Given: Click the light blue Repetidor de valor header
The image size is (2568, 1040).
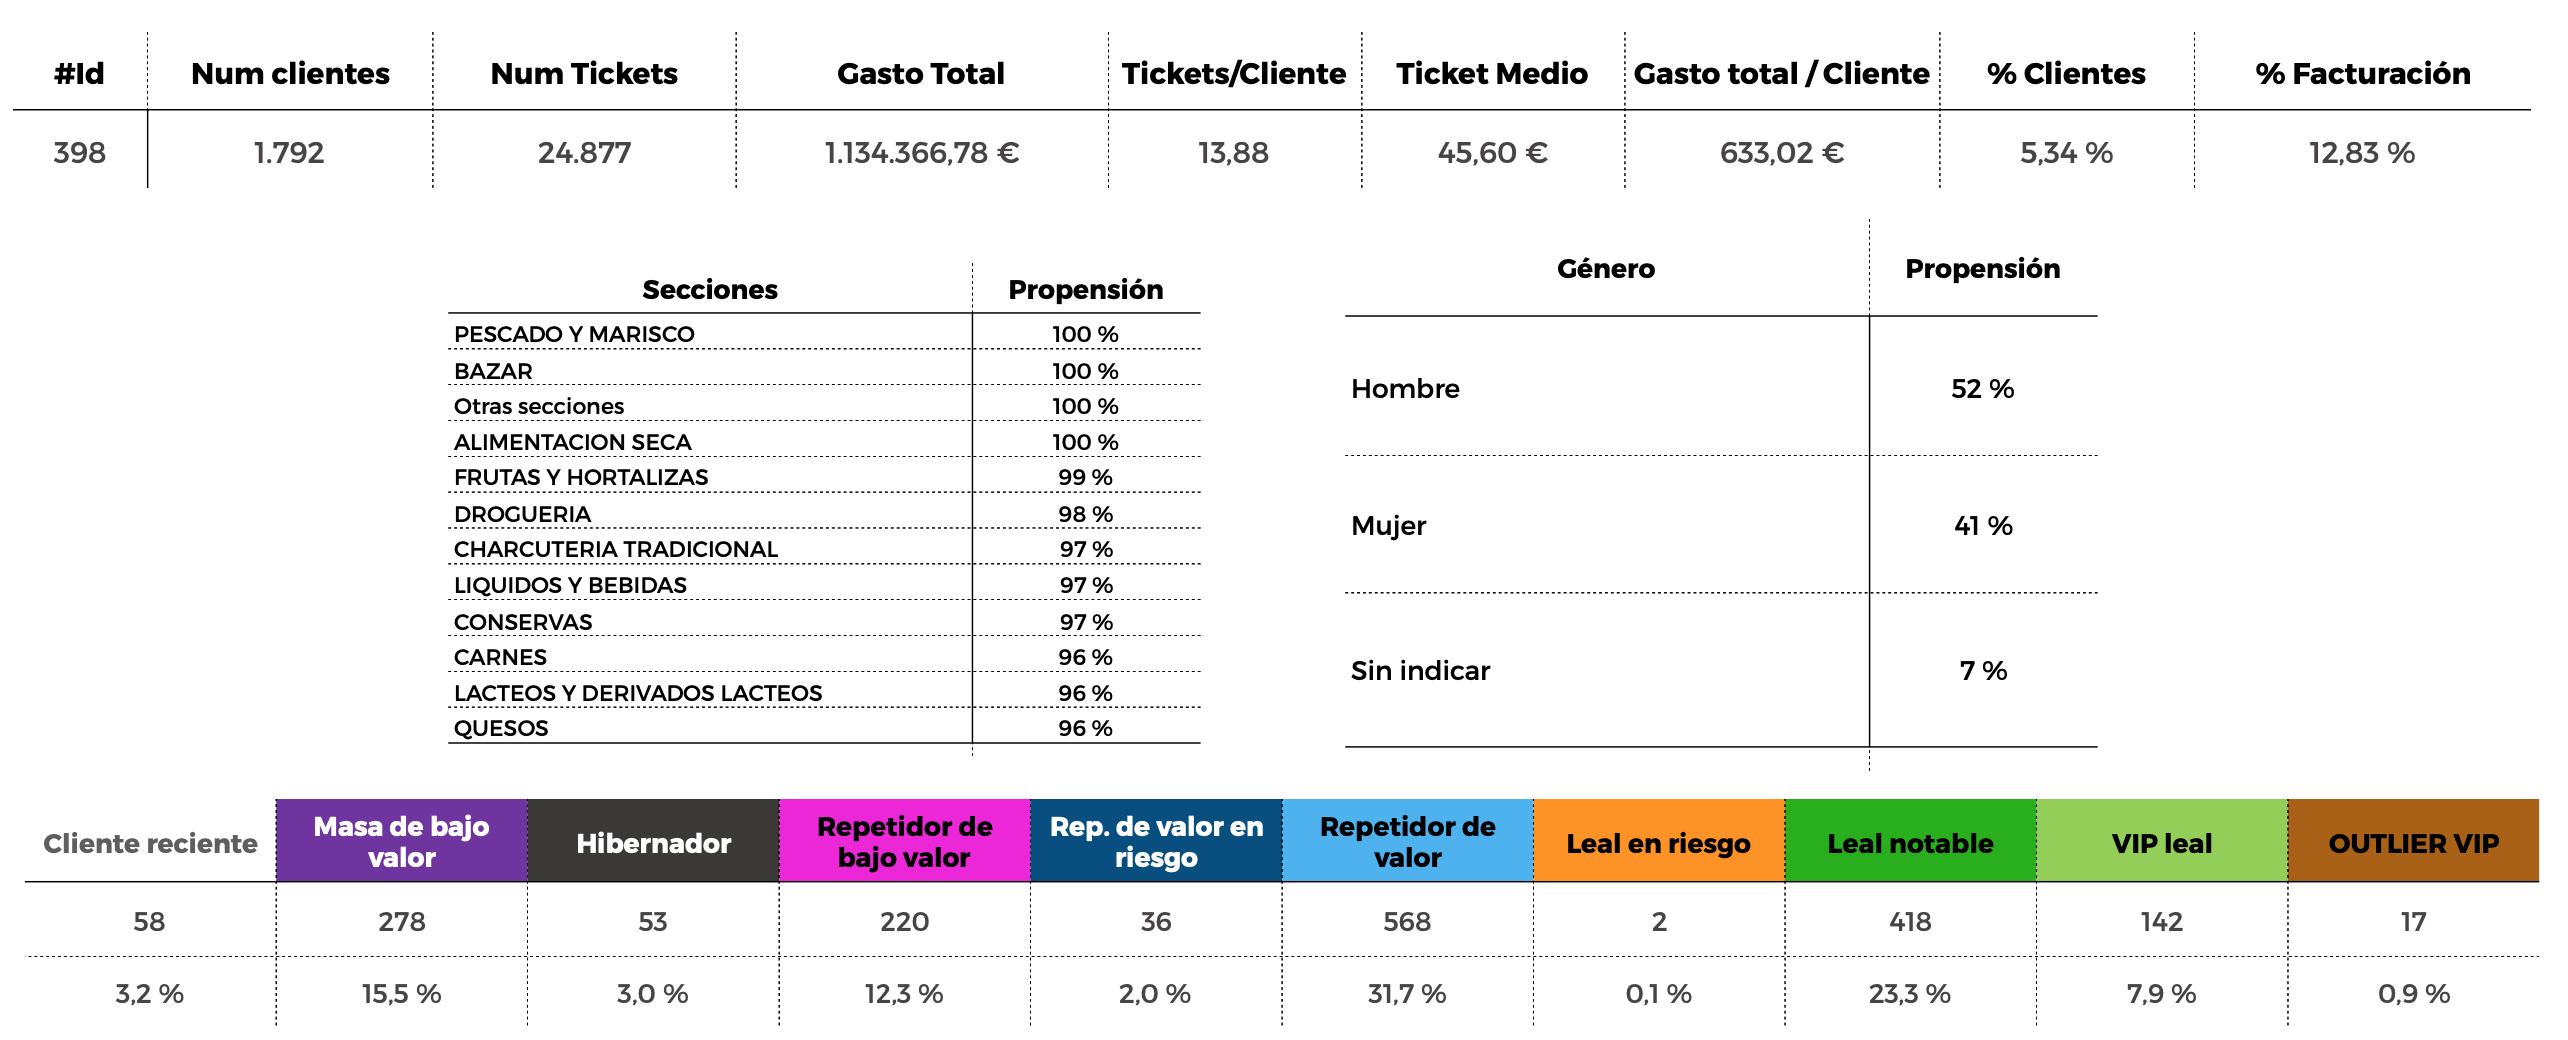Looking at the screenshot, I should [x=1407, y=841].
